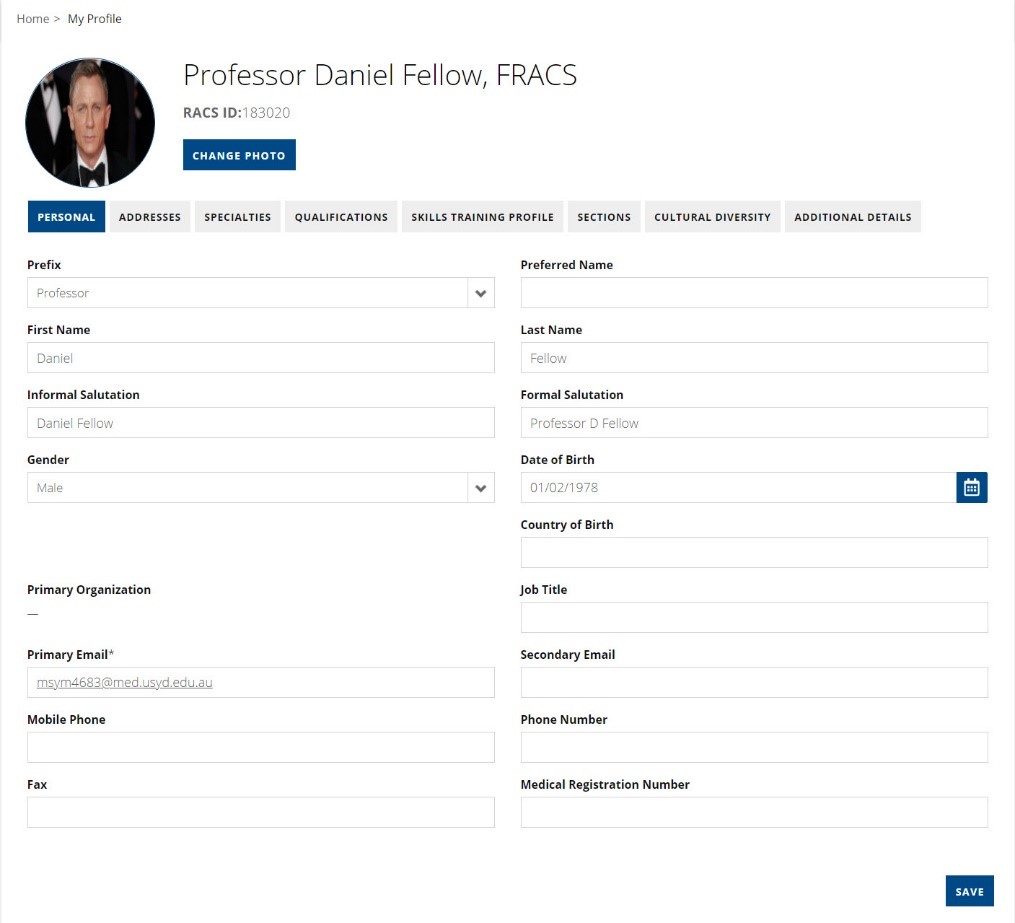Click the Medical Registration Number field
Screen dimensions: 1015x923
[x=754, y=813]
